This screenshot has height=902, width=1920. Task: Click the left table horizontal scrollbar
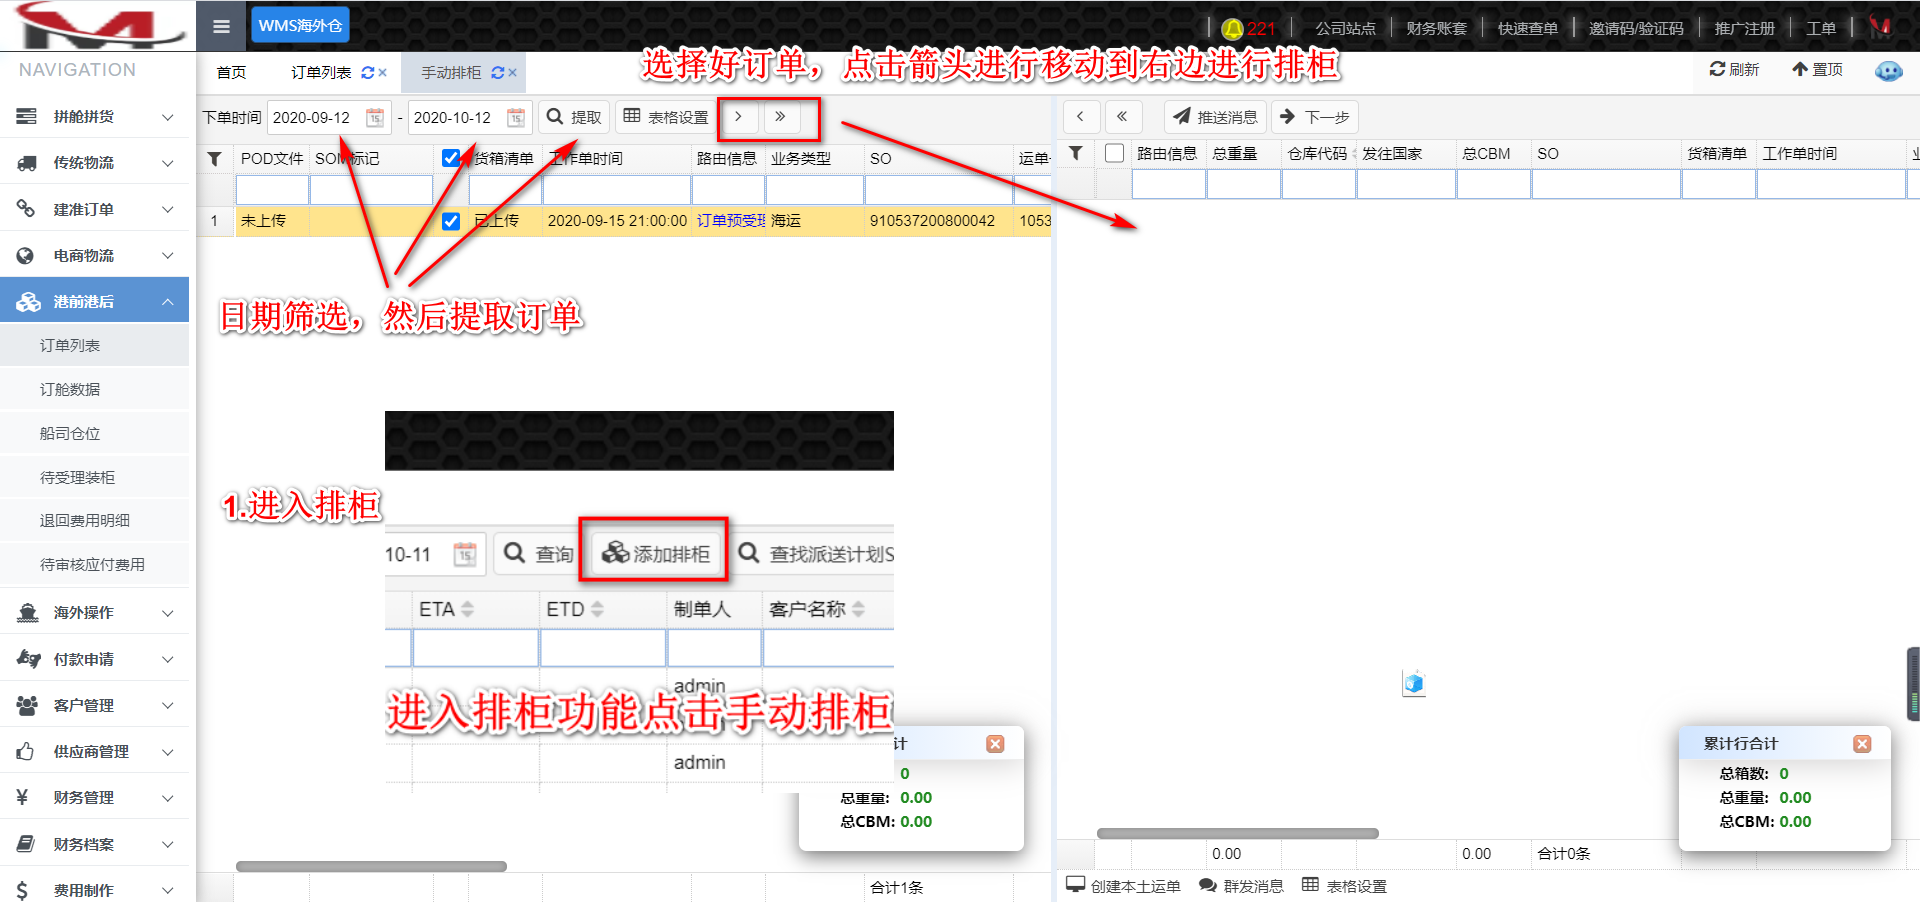point(371,866)
